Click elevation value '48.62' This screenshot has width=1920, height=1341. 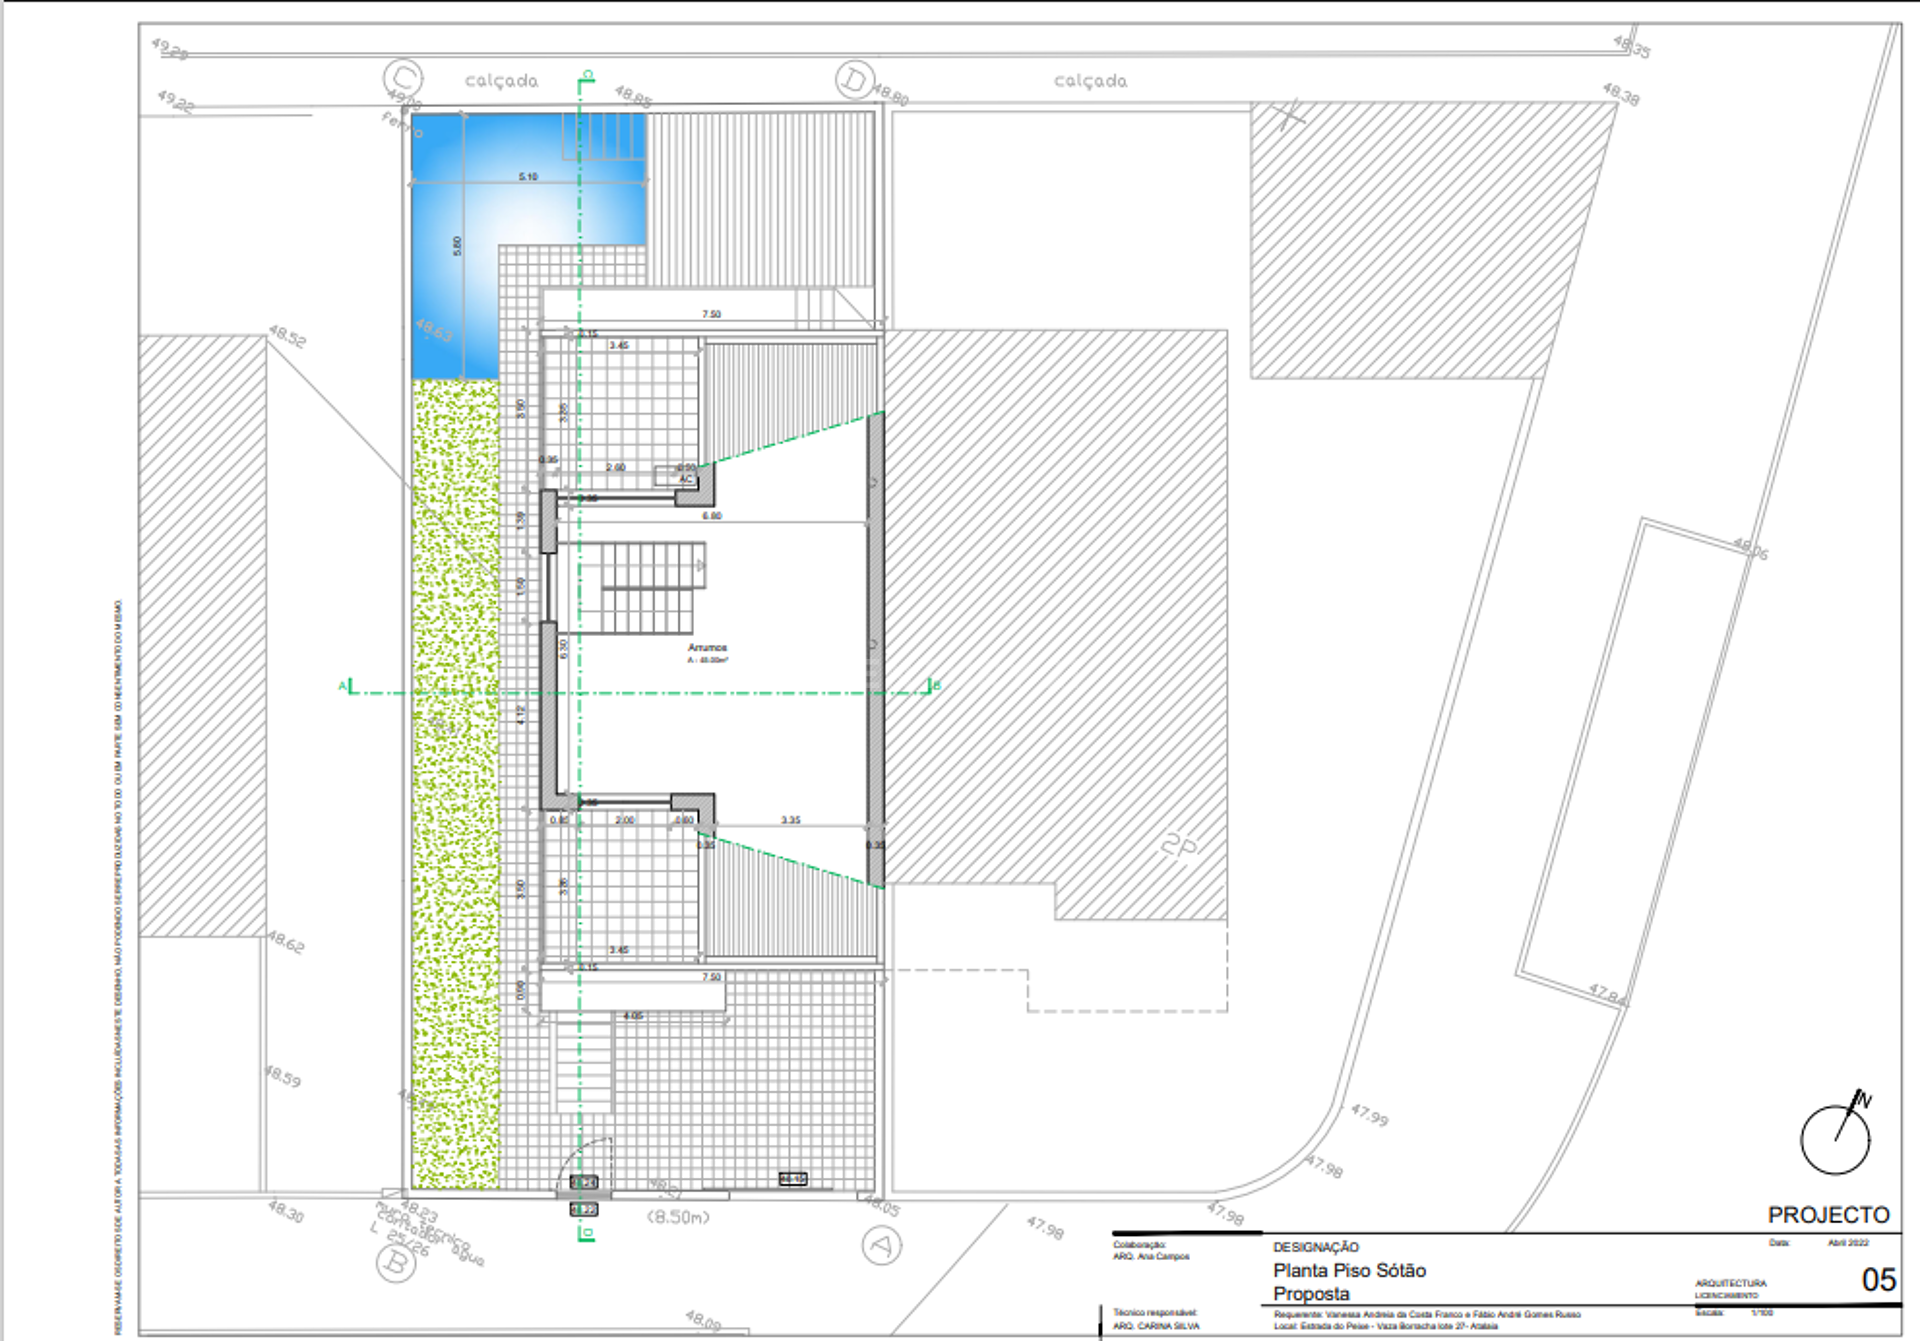286,942
